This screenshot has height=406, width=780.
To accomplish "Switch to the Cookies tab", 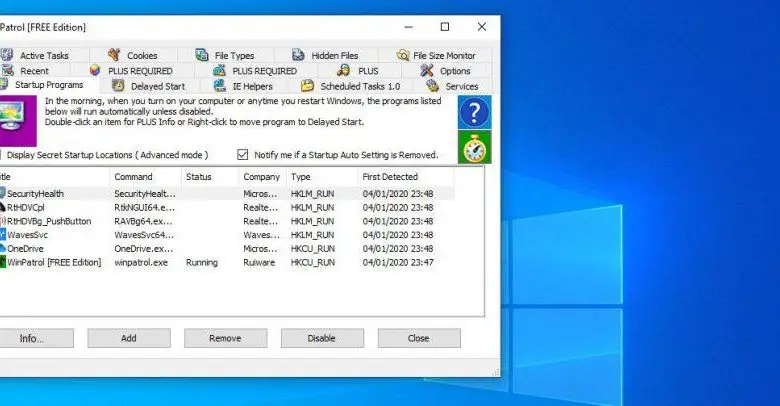I will 133,55.
